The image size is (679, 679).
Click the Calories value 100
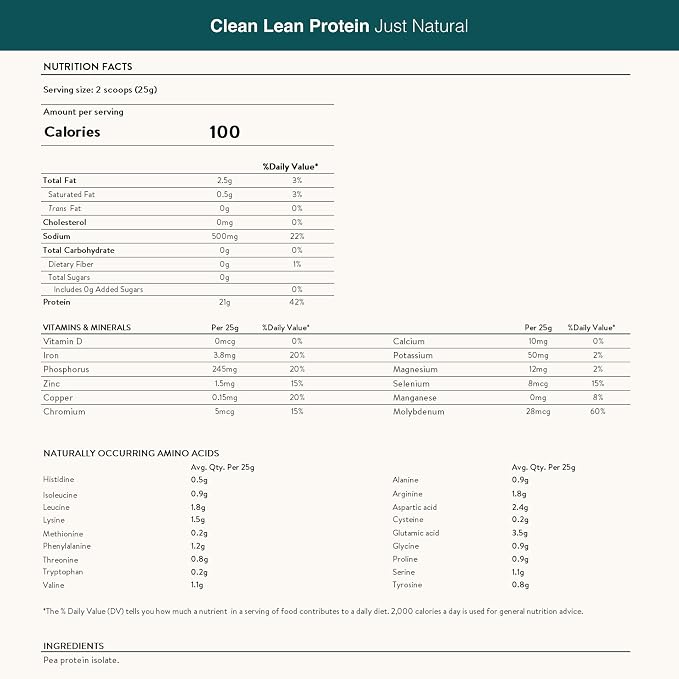tap(224, 132)
